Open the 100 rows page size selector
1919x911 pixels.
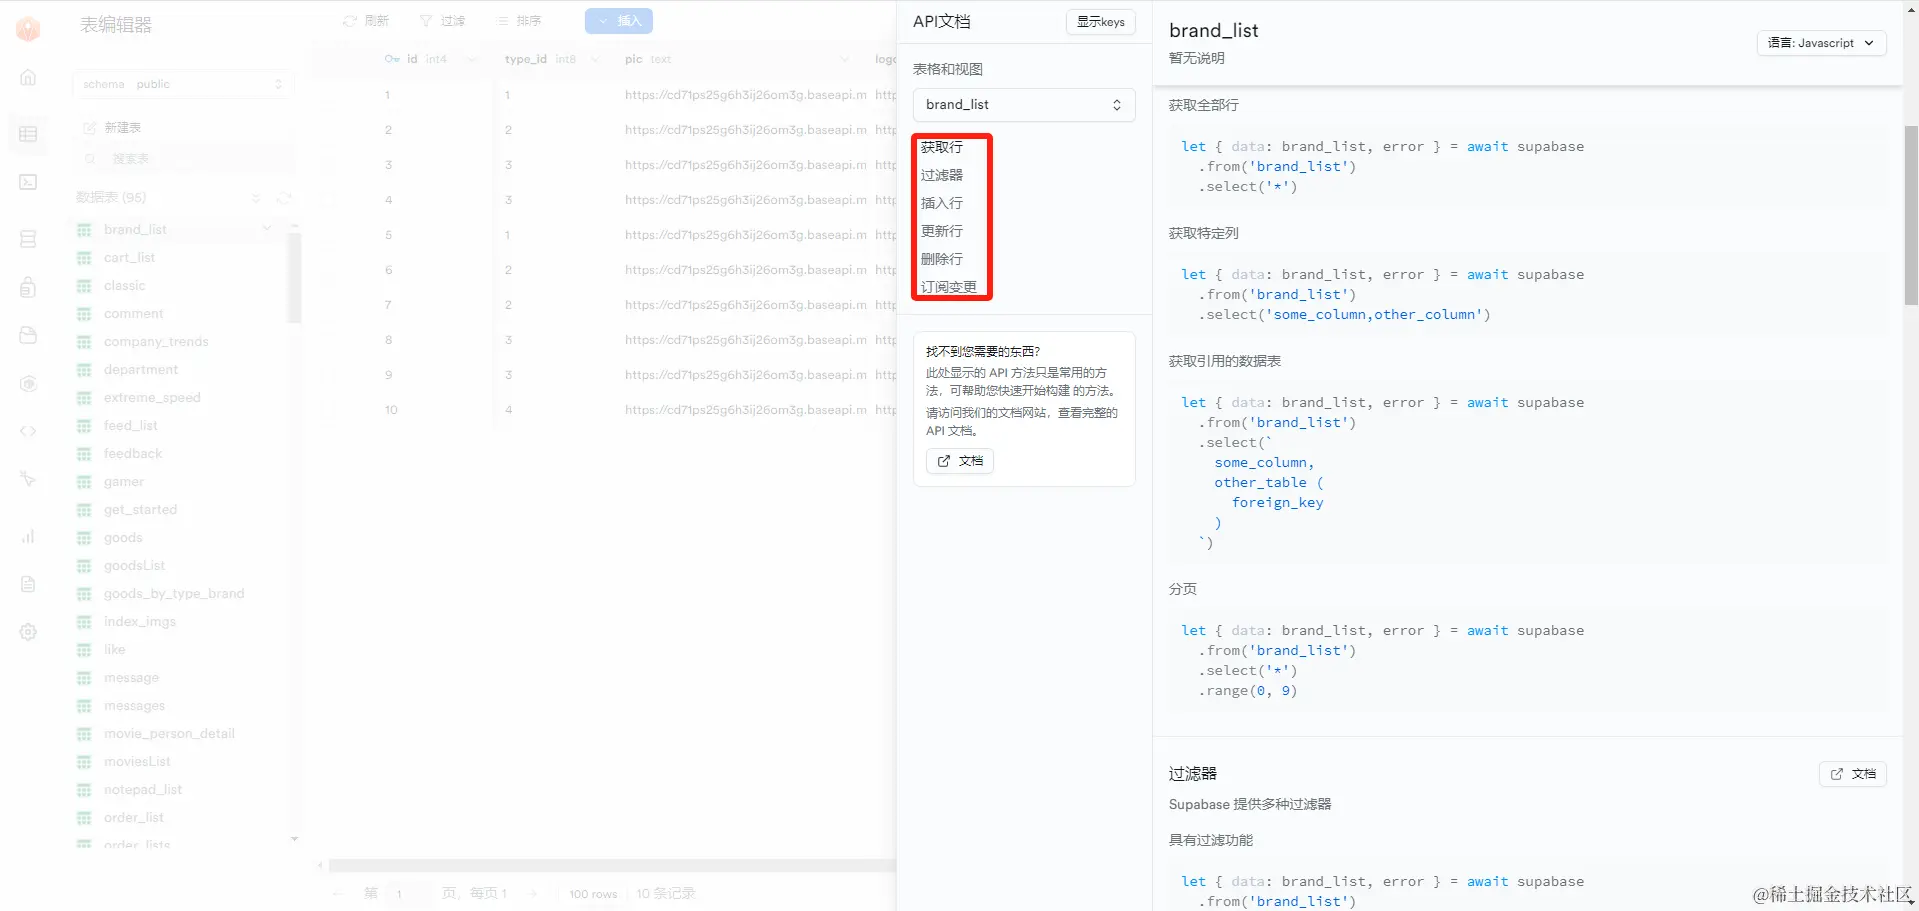click(x=593, y=894)
